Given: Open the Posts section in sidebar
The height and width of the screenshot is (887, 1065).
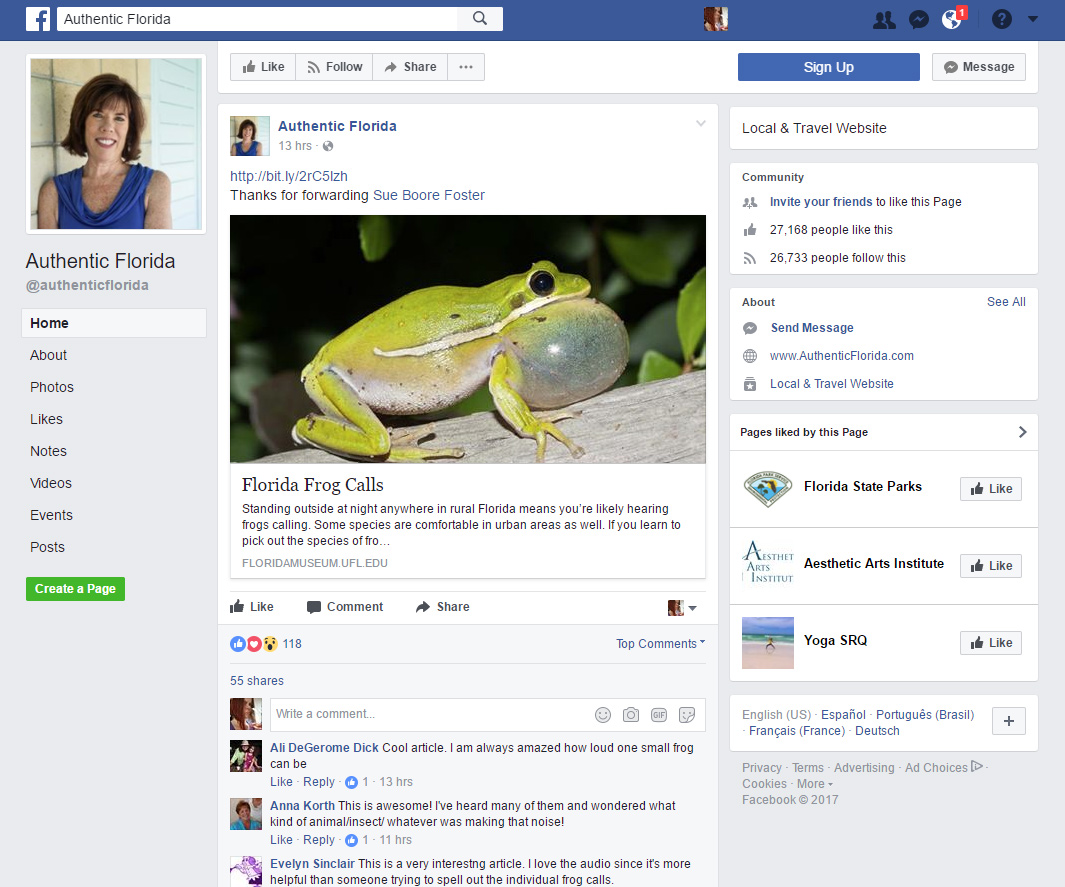Looking at the screenshot, I should pyautogui.click(x=47, y=547).
